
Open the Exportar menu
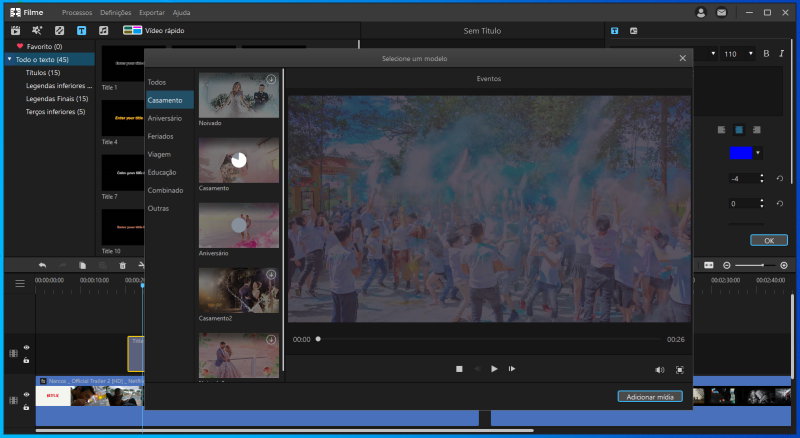click(x=152, y=13)
